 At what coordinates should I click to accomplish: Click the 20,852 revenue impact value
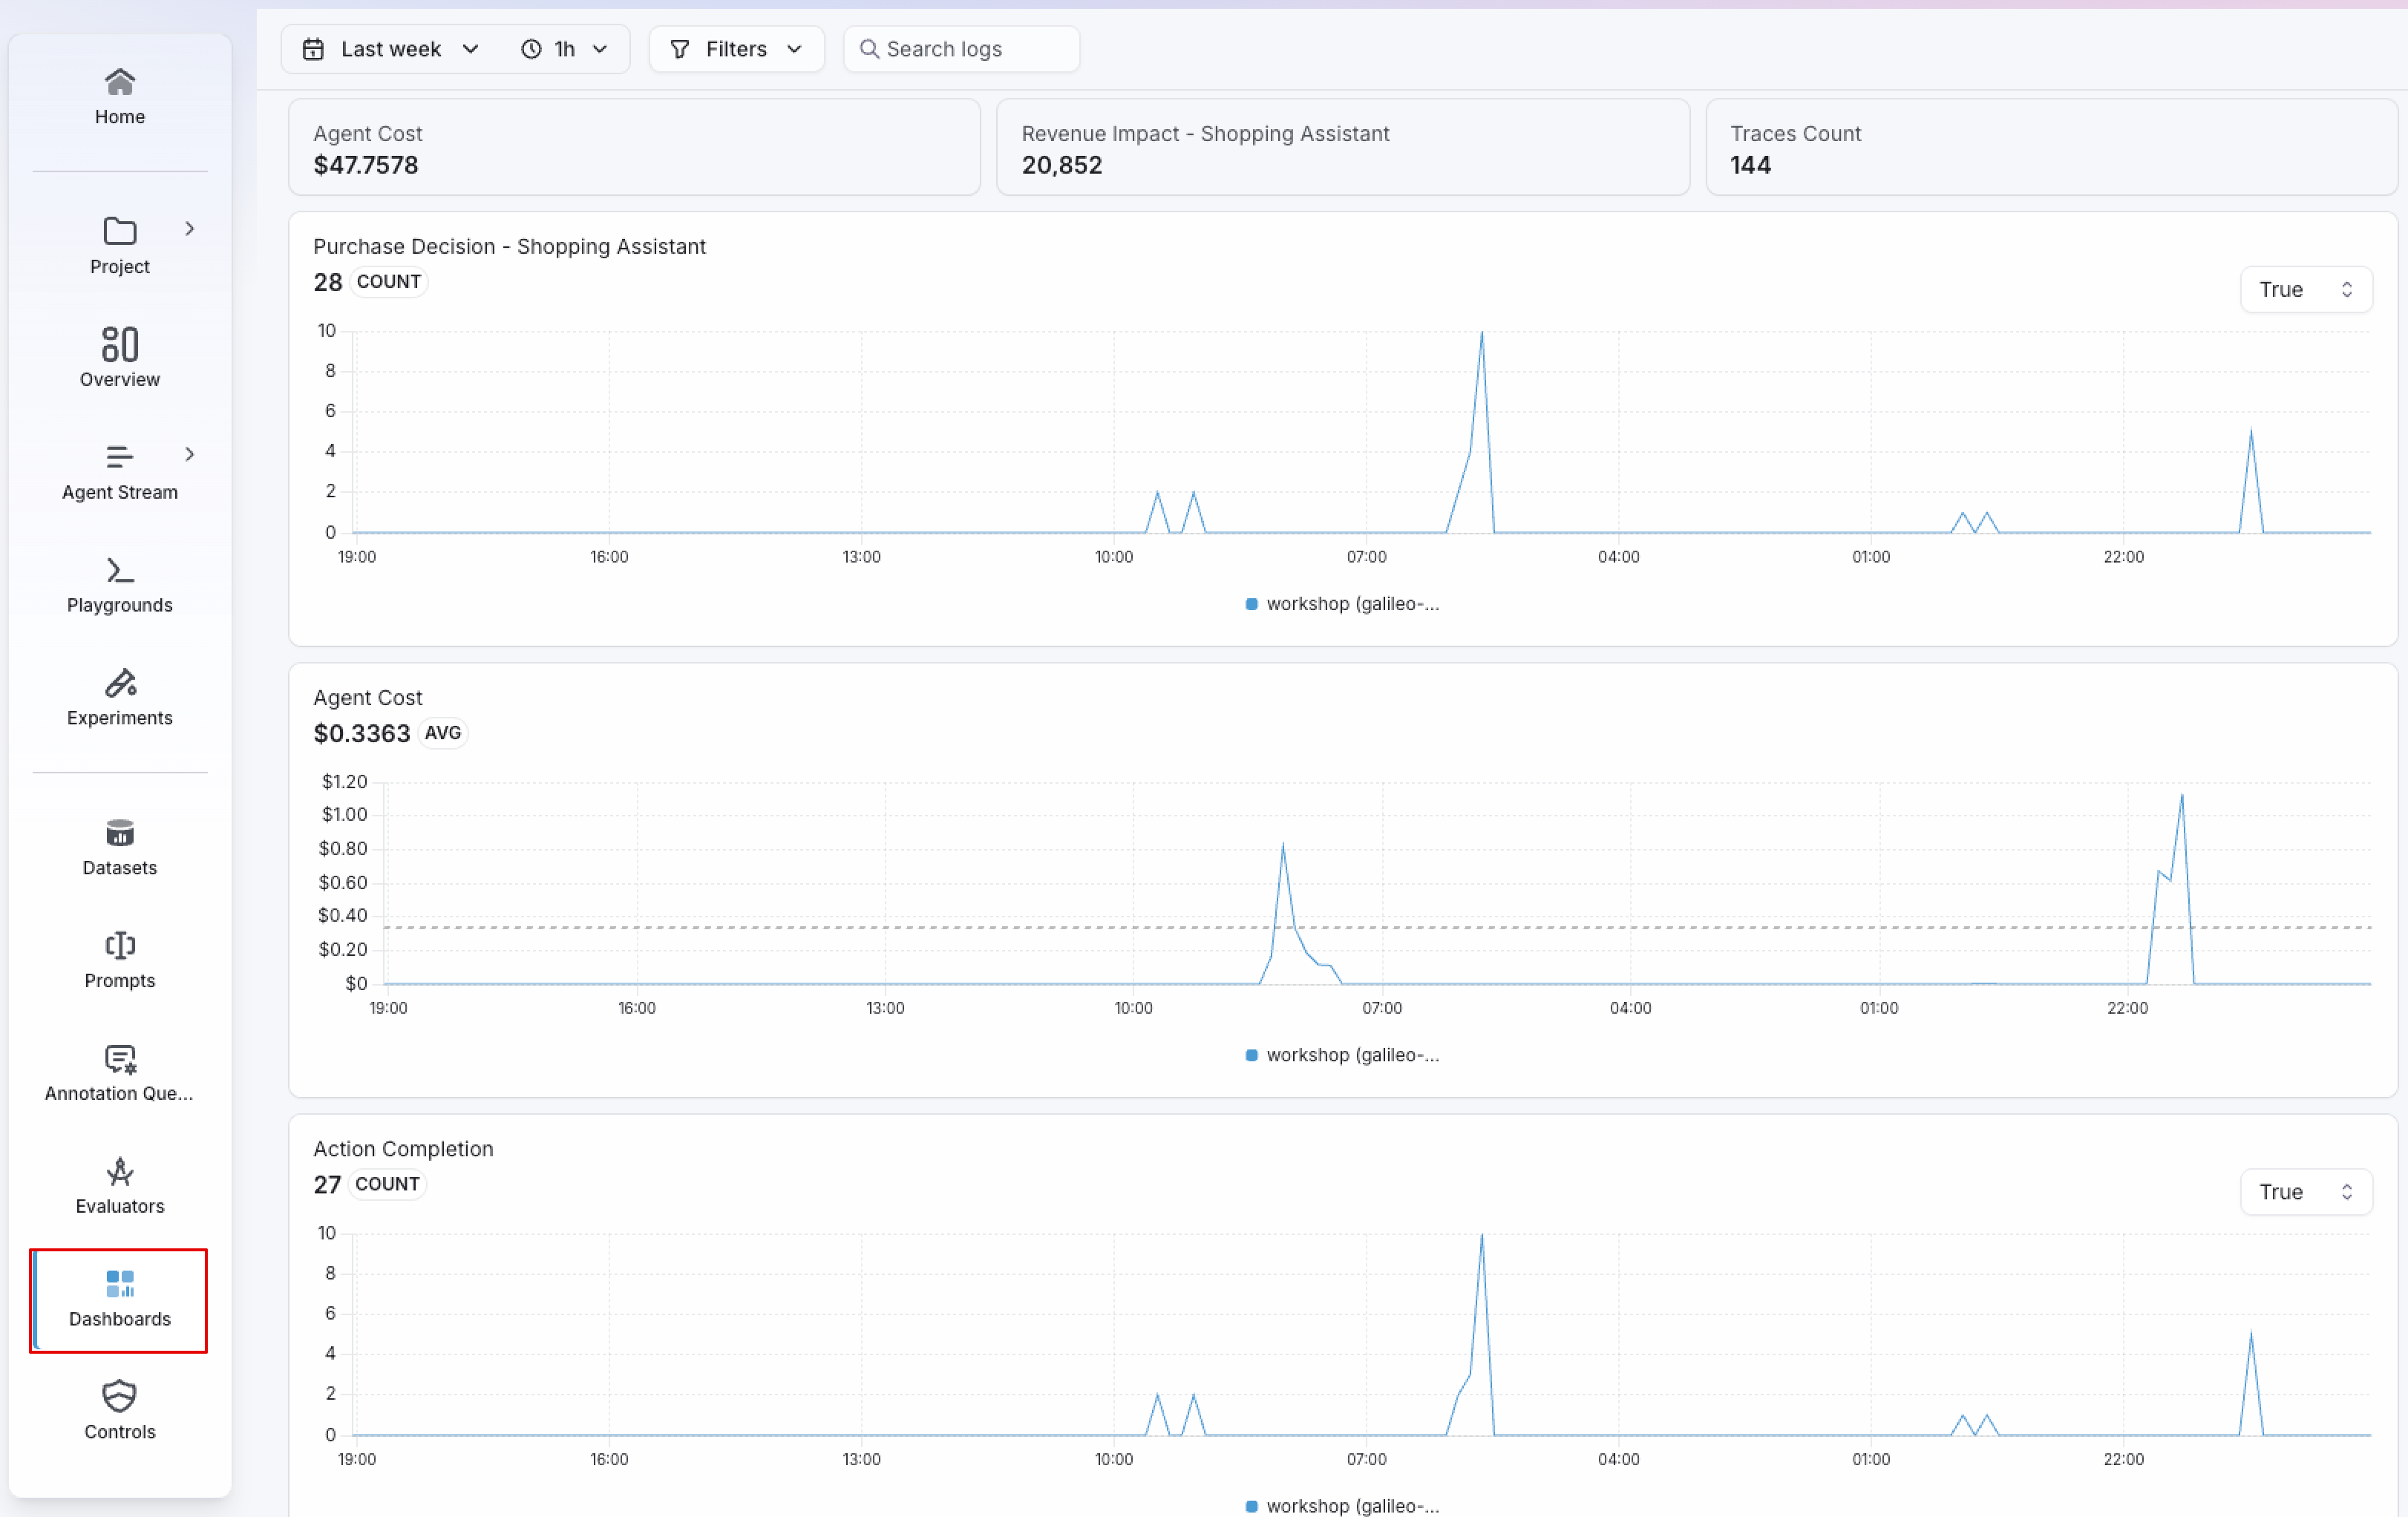point(1062,165)
